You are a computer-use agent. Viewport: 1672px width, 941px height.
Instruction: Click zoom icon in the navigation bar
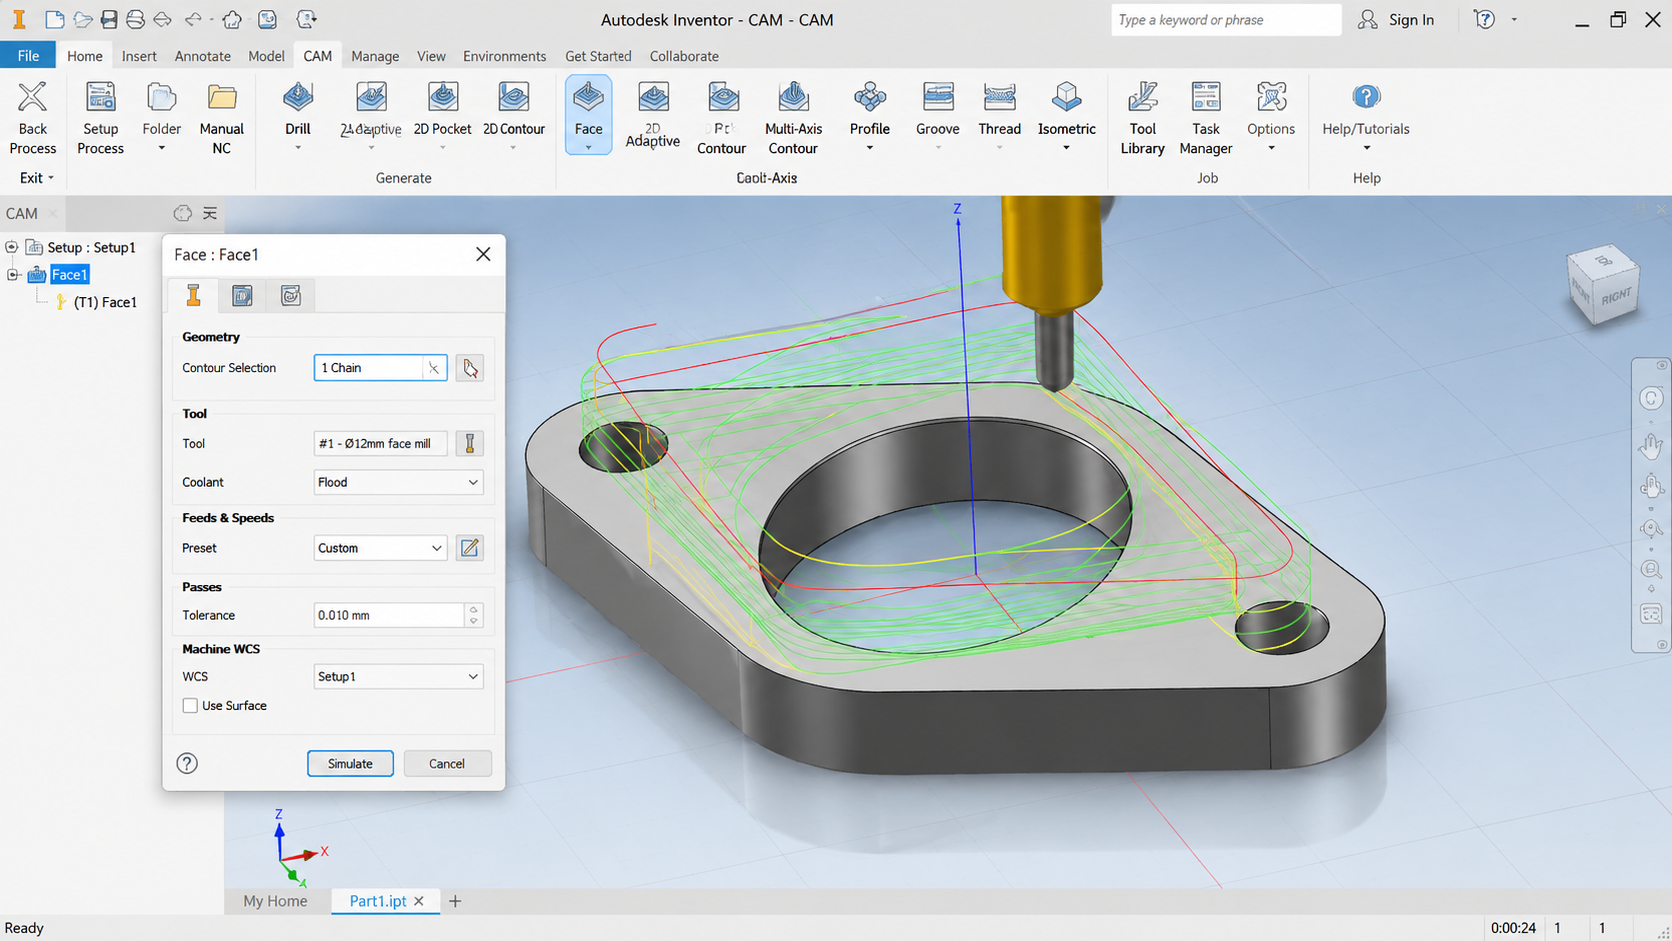click(x=1651, y=569)
